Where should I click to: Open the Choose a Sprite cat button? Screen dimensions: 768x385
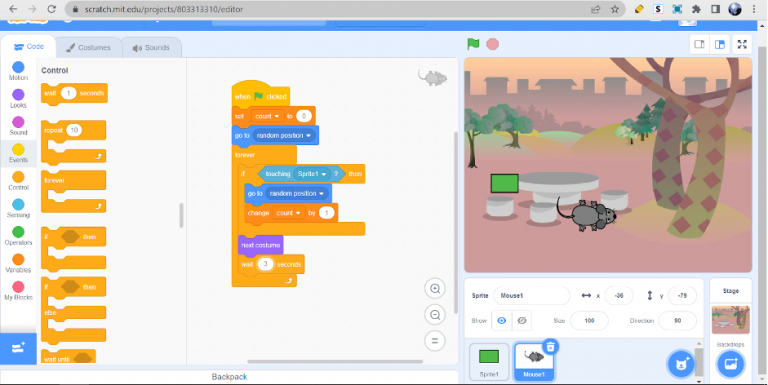(x=681, y=364)
